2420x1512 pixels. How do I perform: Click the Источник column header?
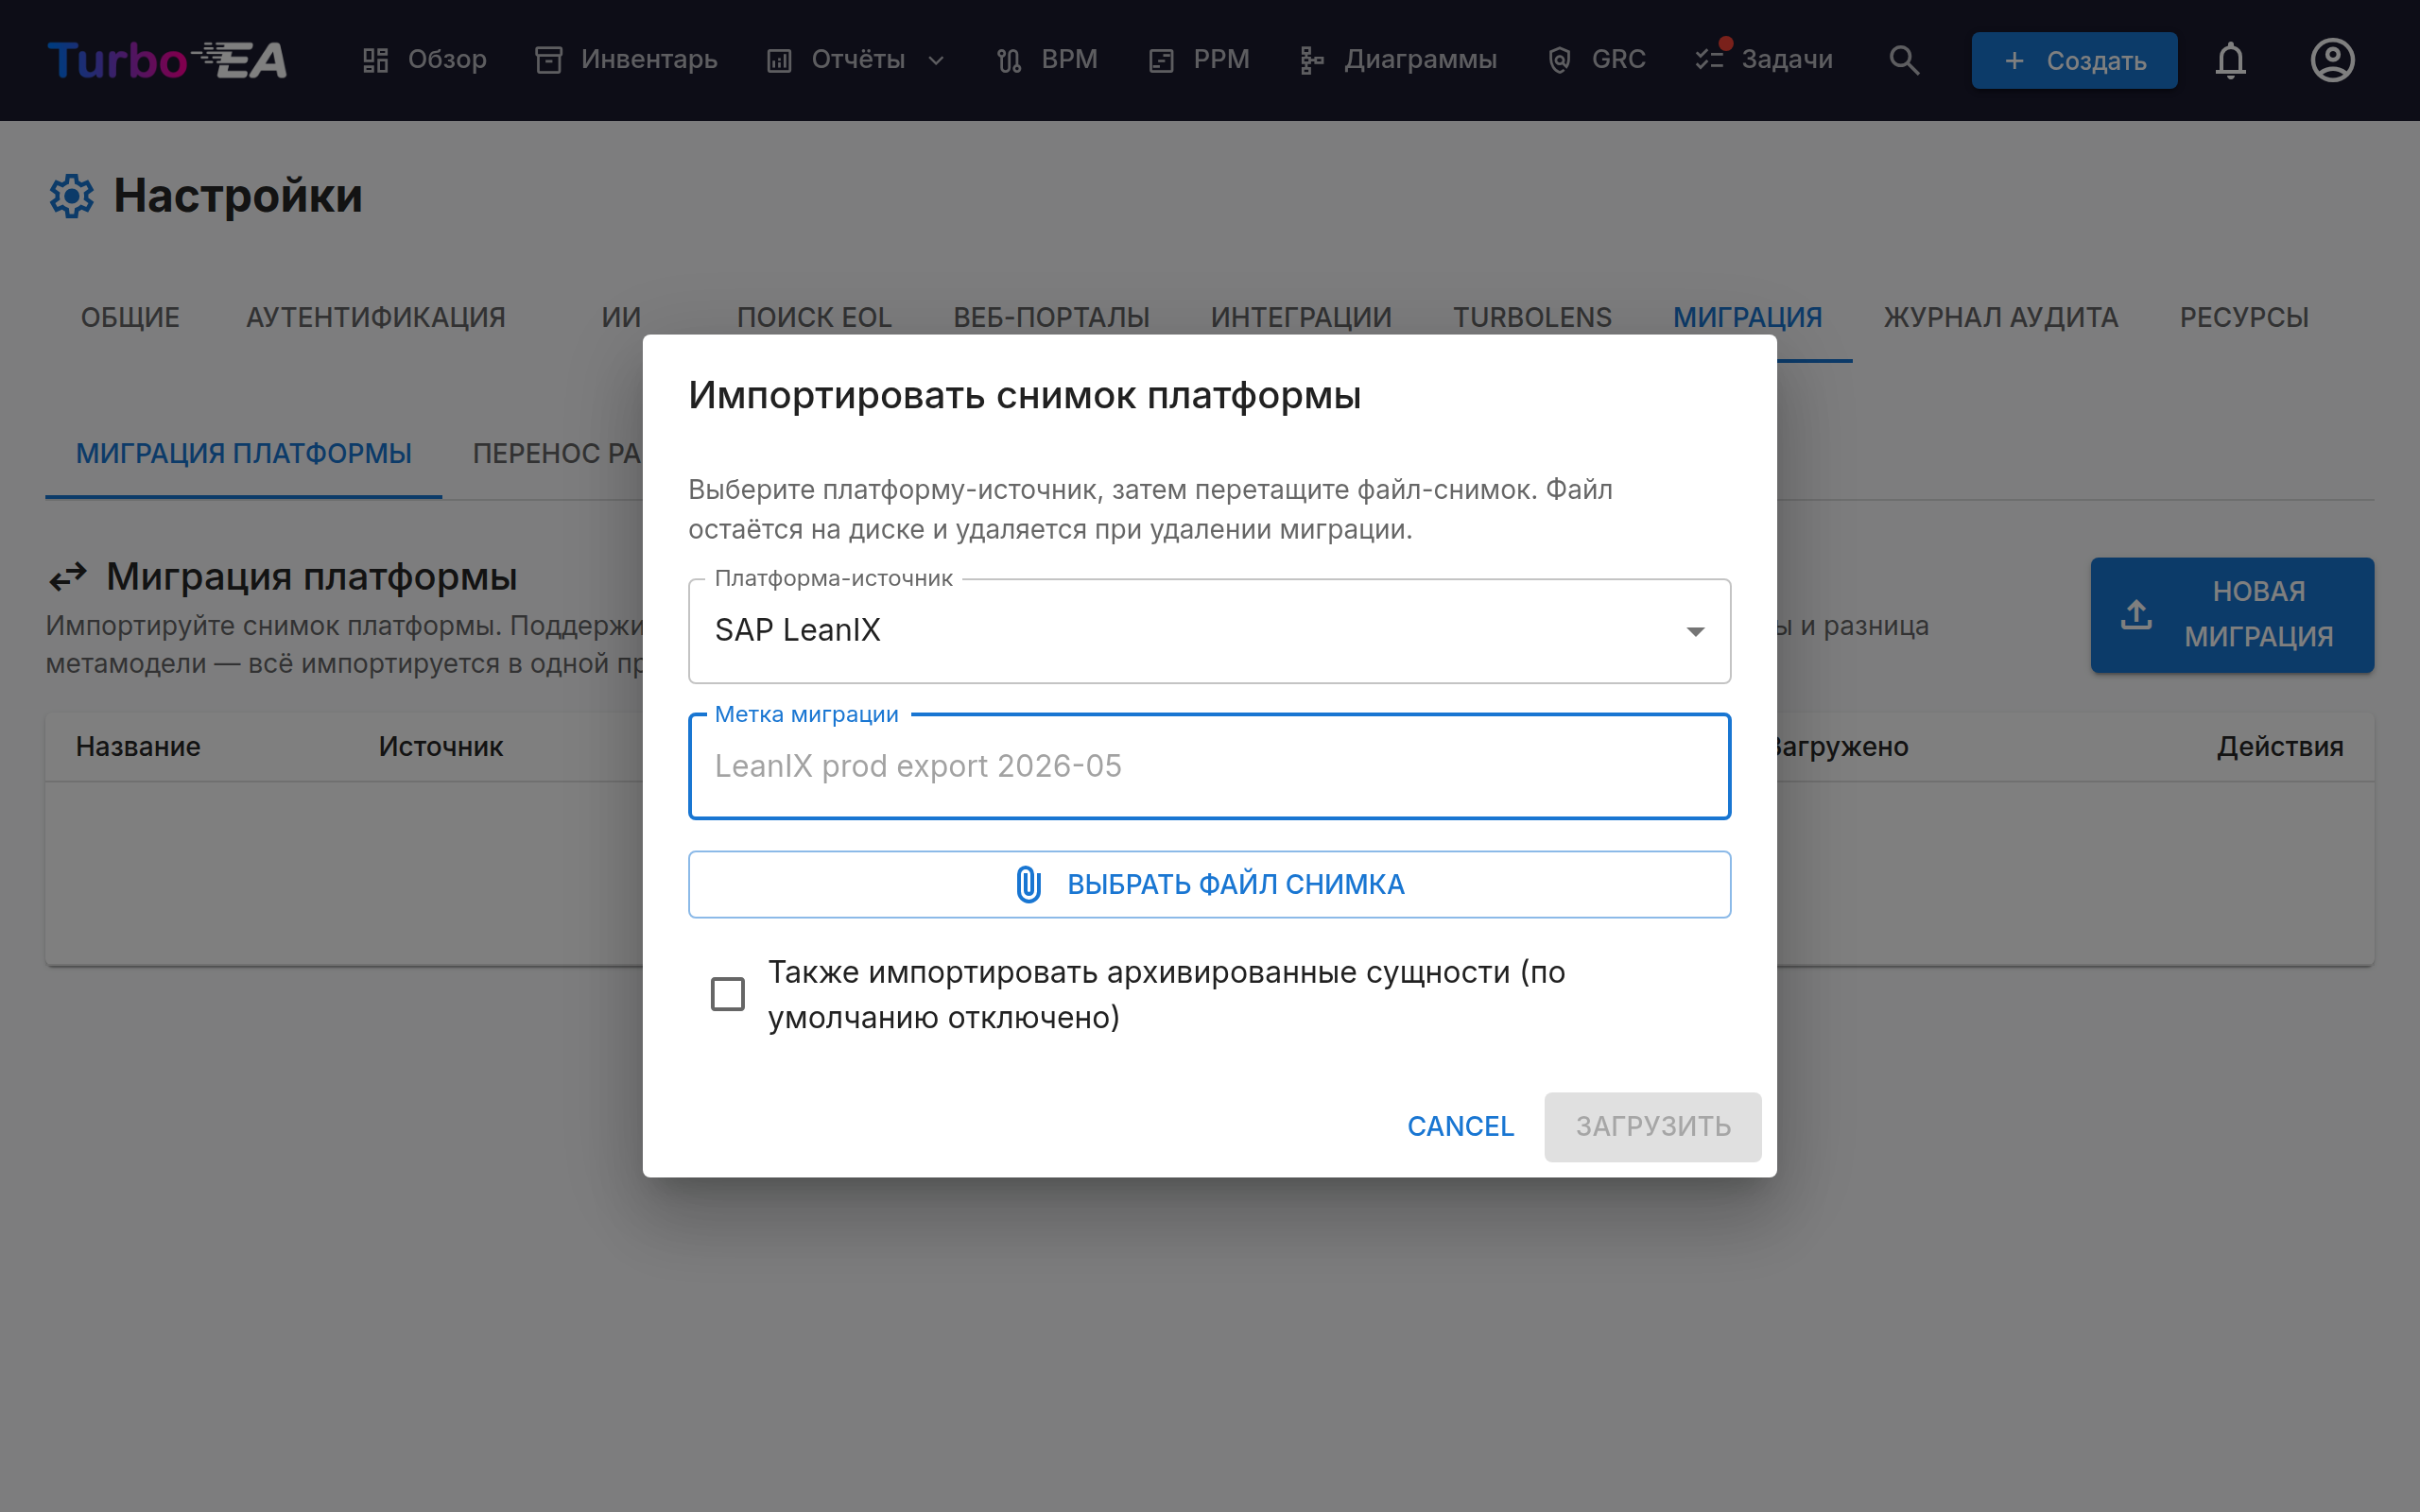pos(440,747)
